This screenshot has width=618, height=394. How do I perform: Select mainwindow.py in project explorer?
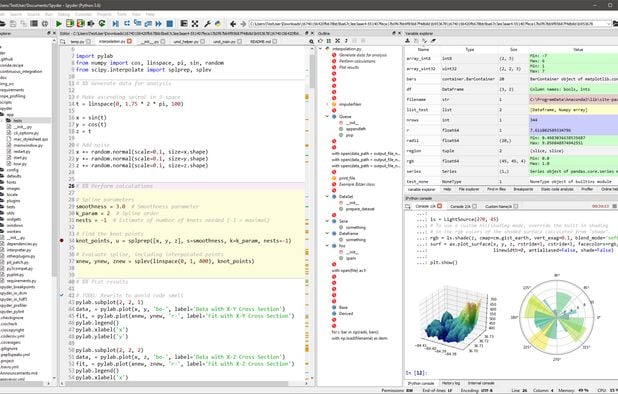(28, 145)
